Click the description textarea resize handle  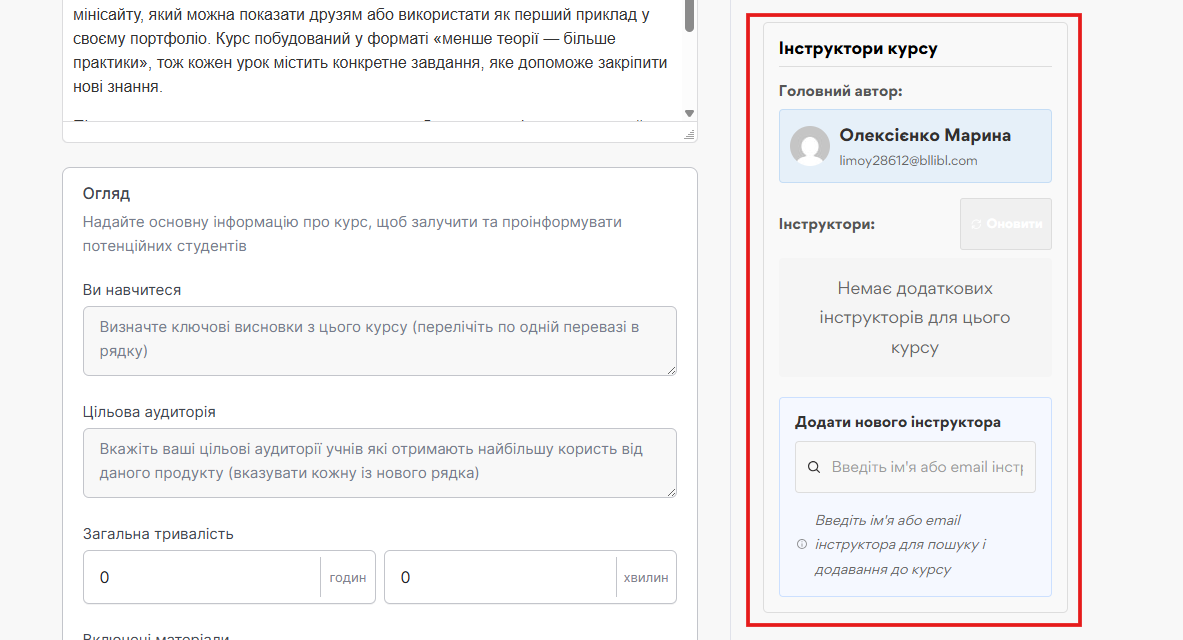click(x=689, y=134)
